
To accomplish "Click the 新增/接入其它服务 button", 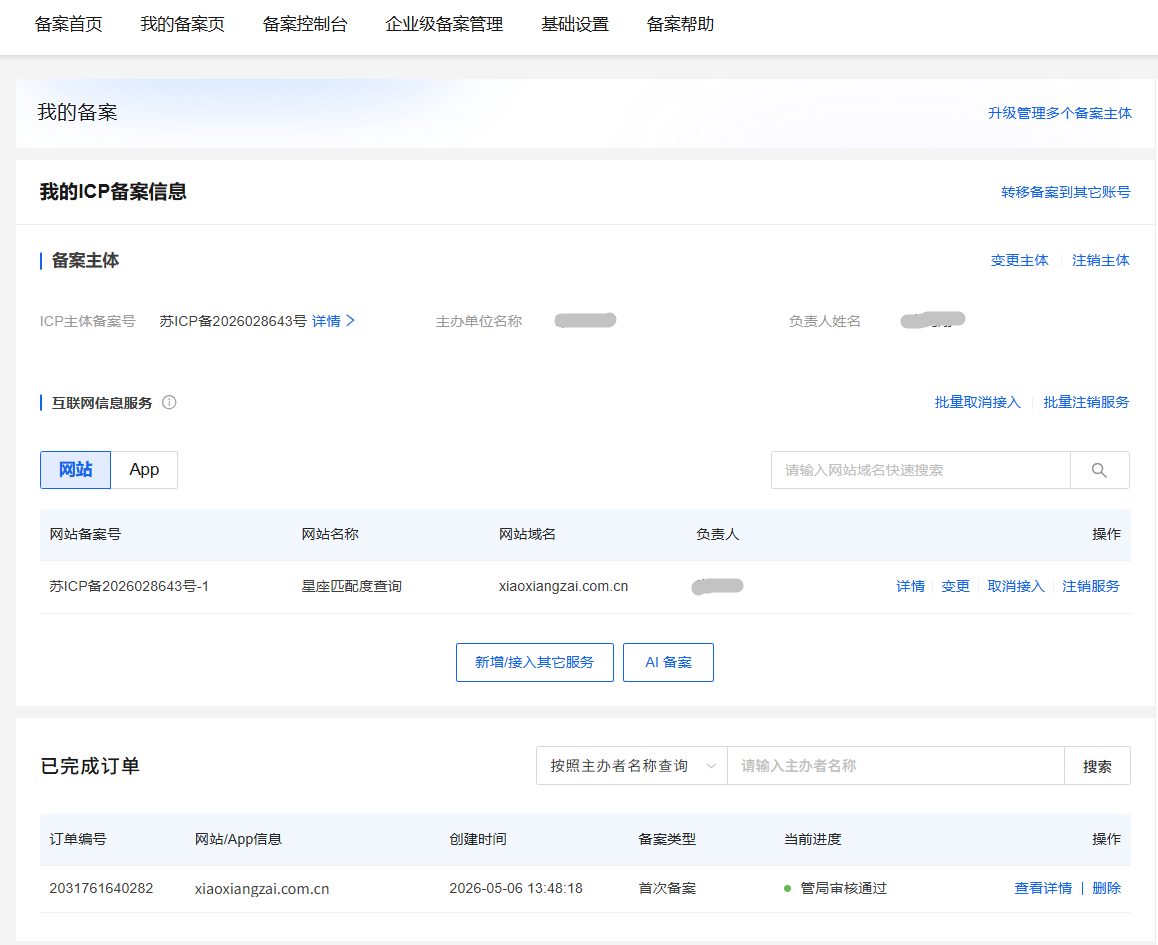I will (535, 662).
